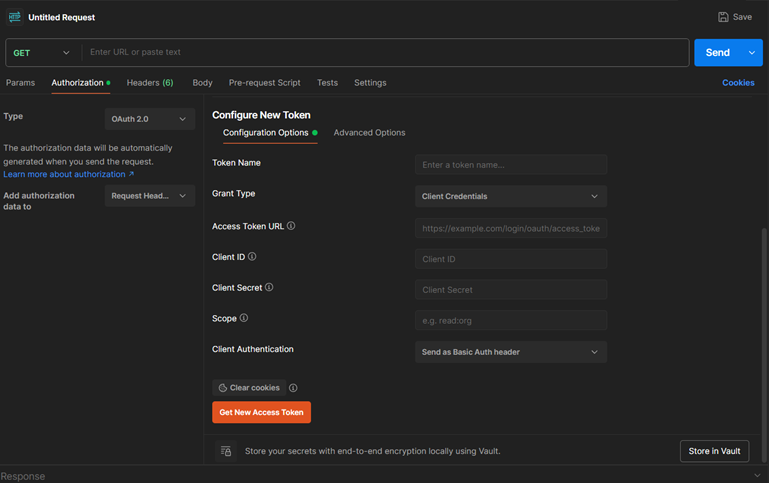Click the Enter URL input field

pyautogui.click(x=385, y=53)
